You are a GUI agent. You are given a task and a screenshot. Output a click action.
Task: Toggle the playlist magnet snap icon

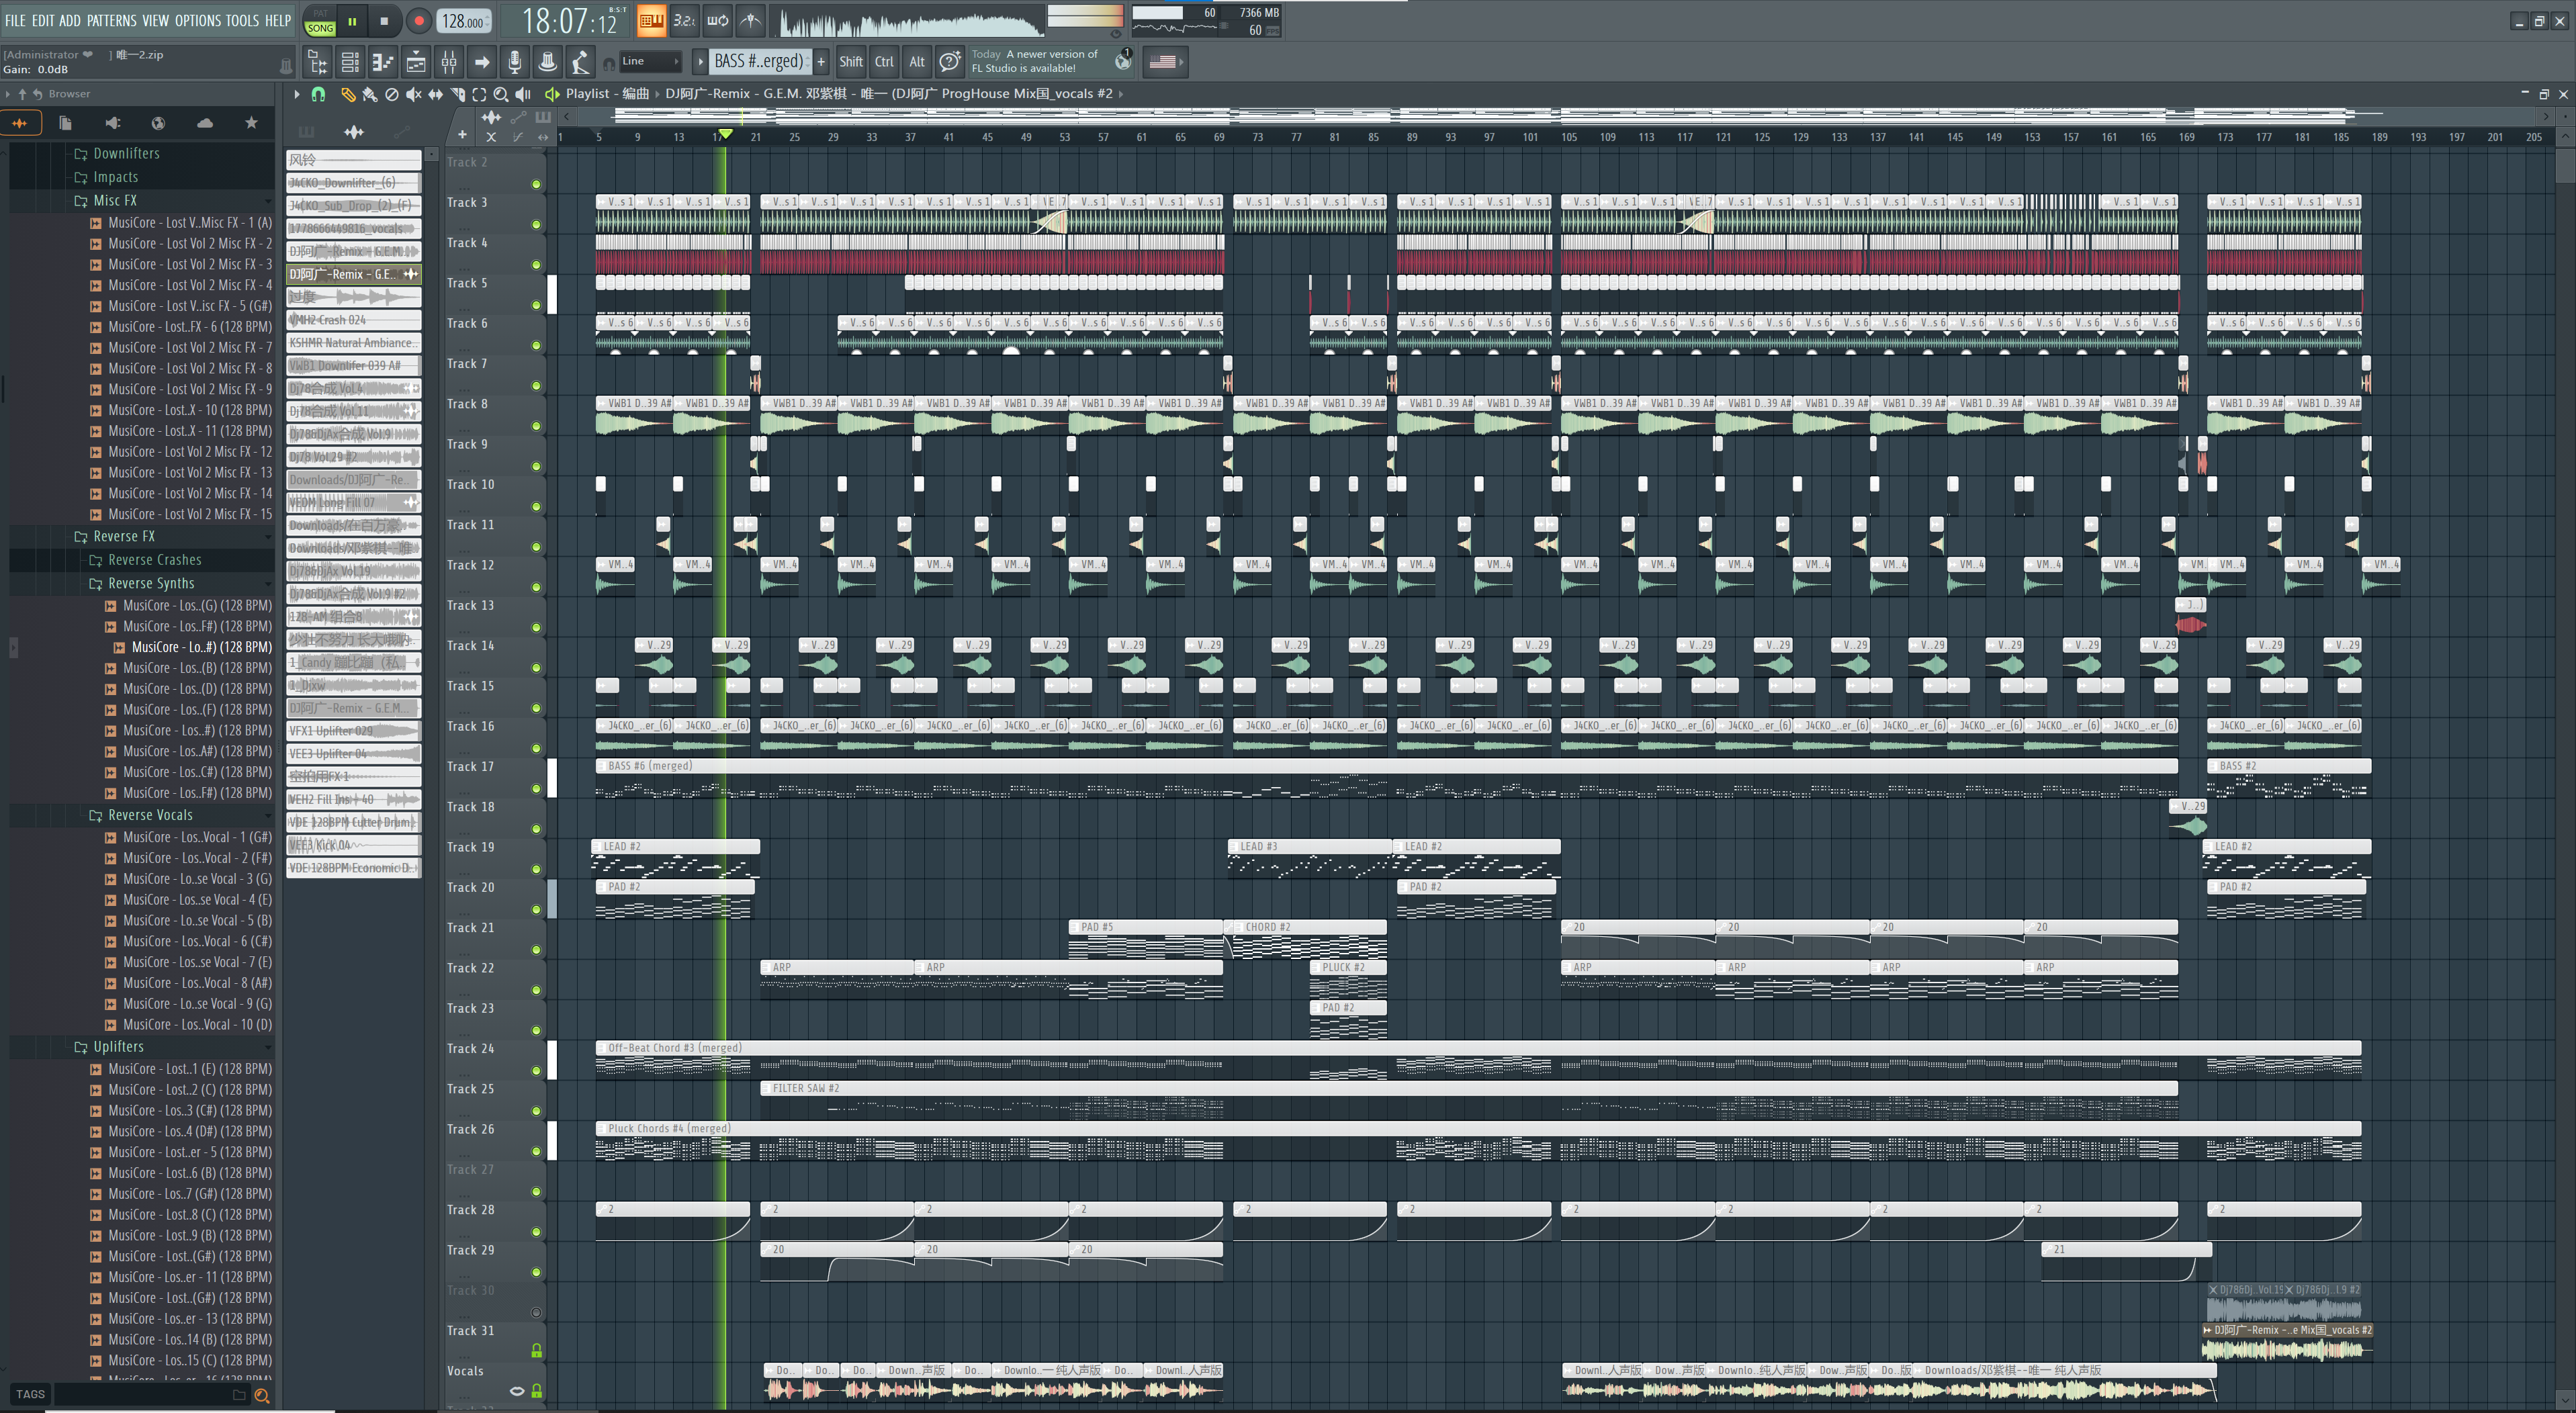318,94
